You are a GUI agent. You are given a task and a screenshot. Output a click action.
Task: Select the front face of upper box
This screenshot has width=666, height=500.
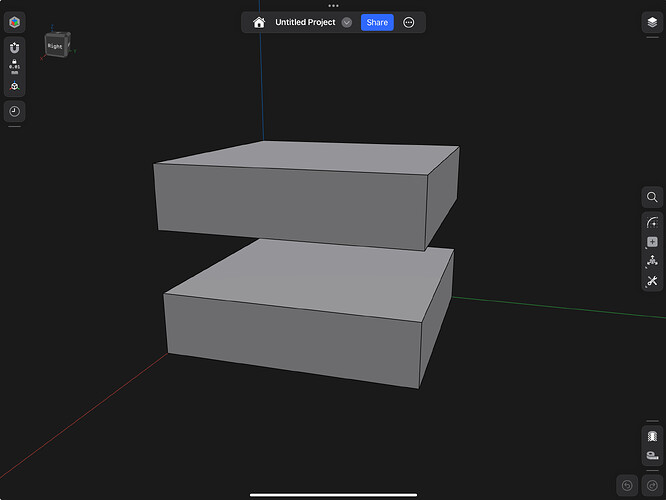(x=291, y=207)
